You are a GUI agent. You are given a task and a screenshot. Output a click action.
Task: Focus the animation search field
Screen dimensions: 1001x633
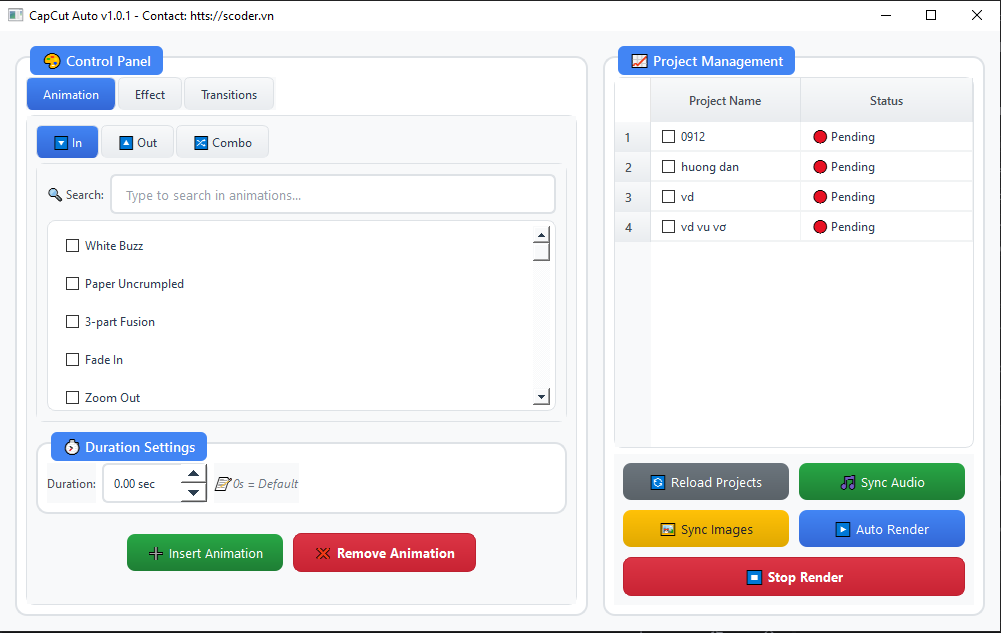(333, 195)
